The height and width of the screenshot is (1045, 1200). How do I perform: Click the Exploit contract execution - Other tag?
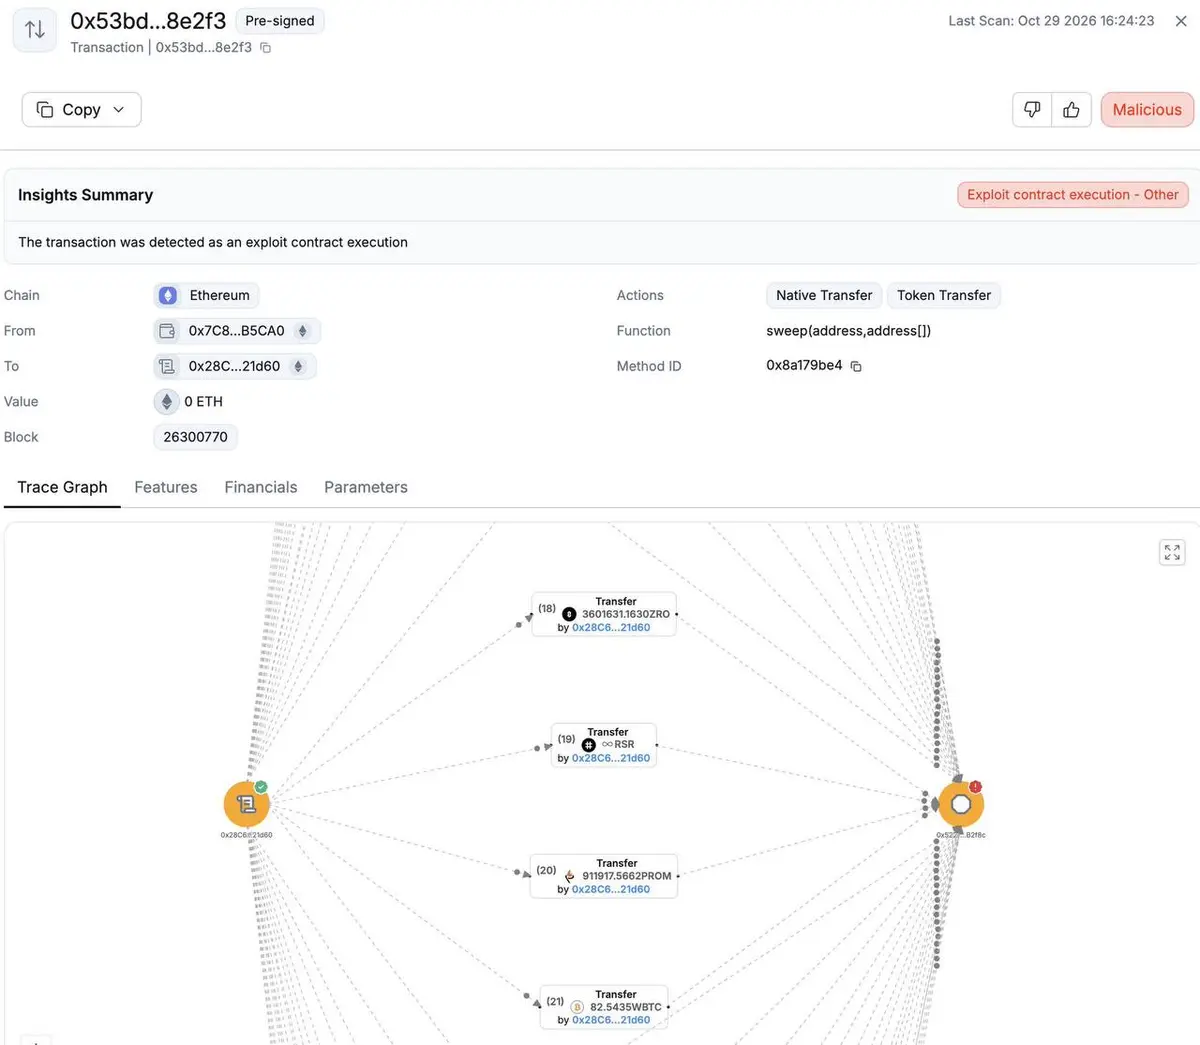pyautogui.click(x=1073, y=195)
